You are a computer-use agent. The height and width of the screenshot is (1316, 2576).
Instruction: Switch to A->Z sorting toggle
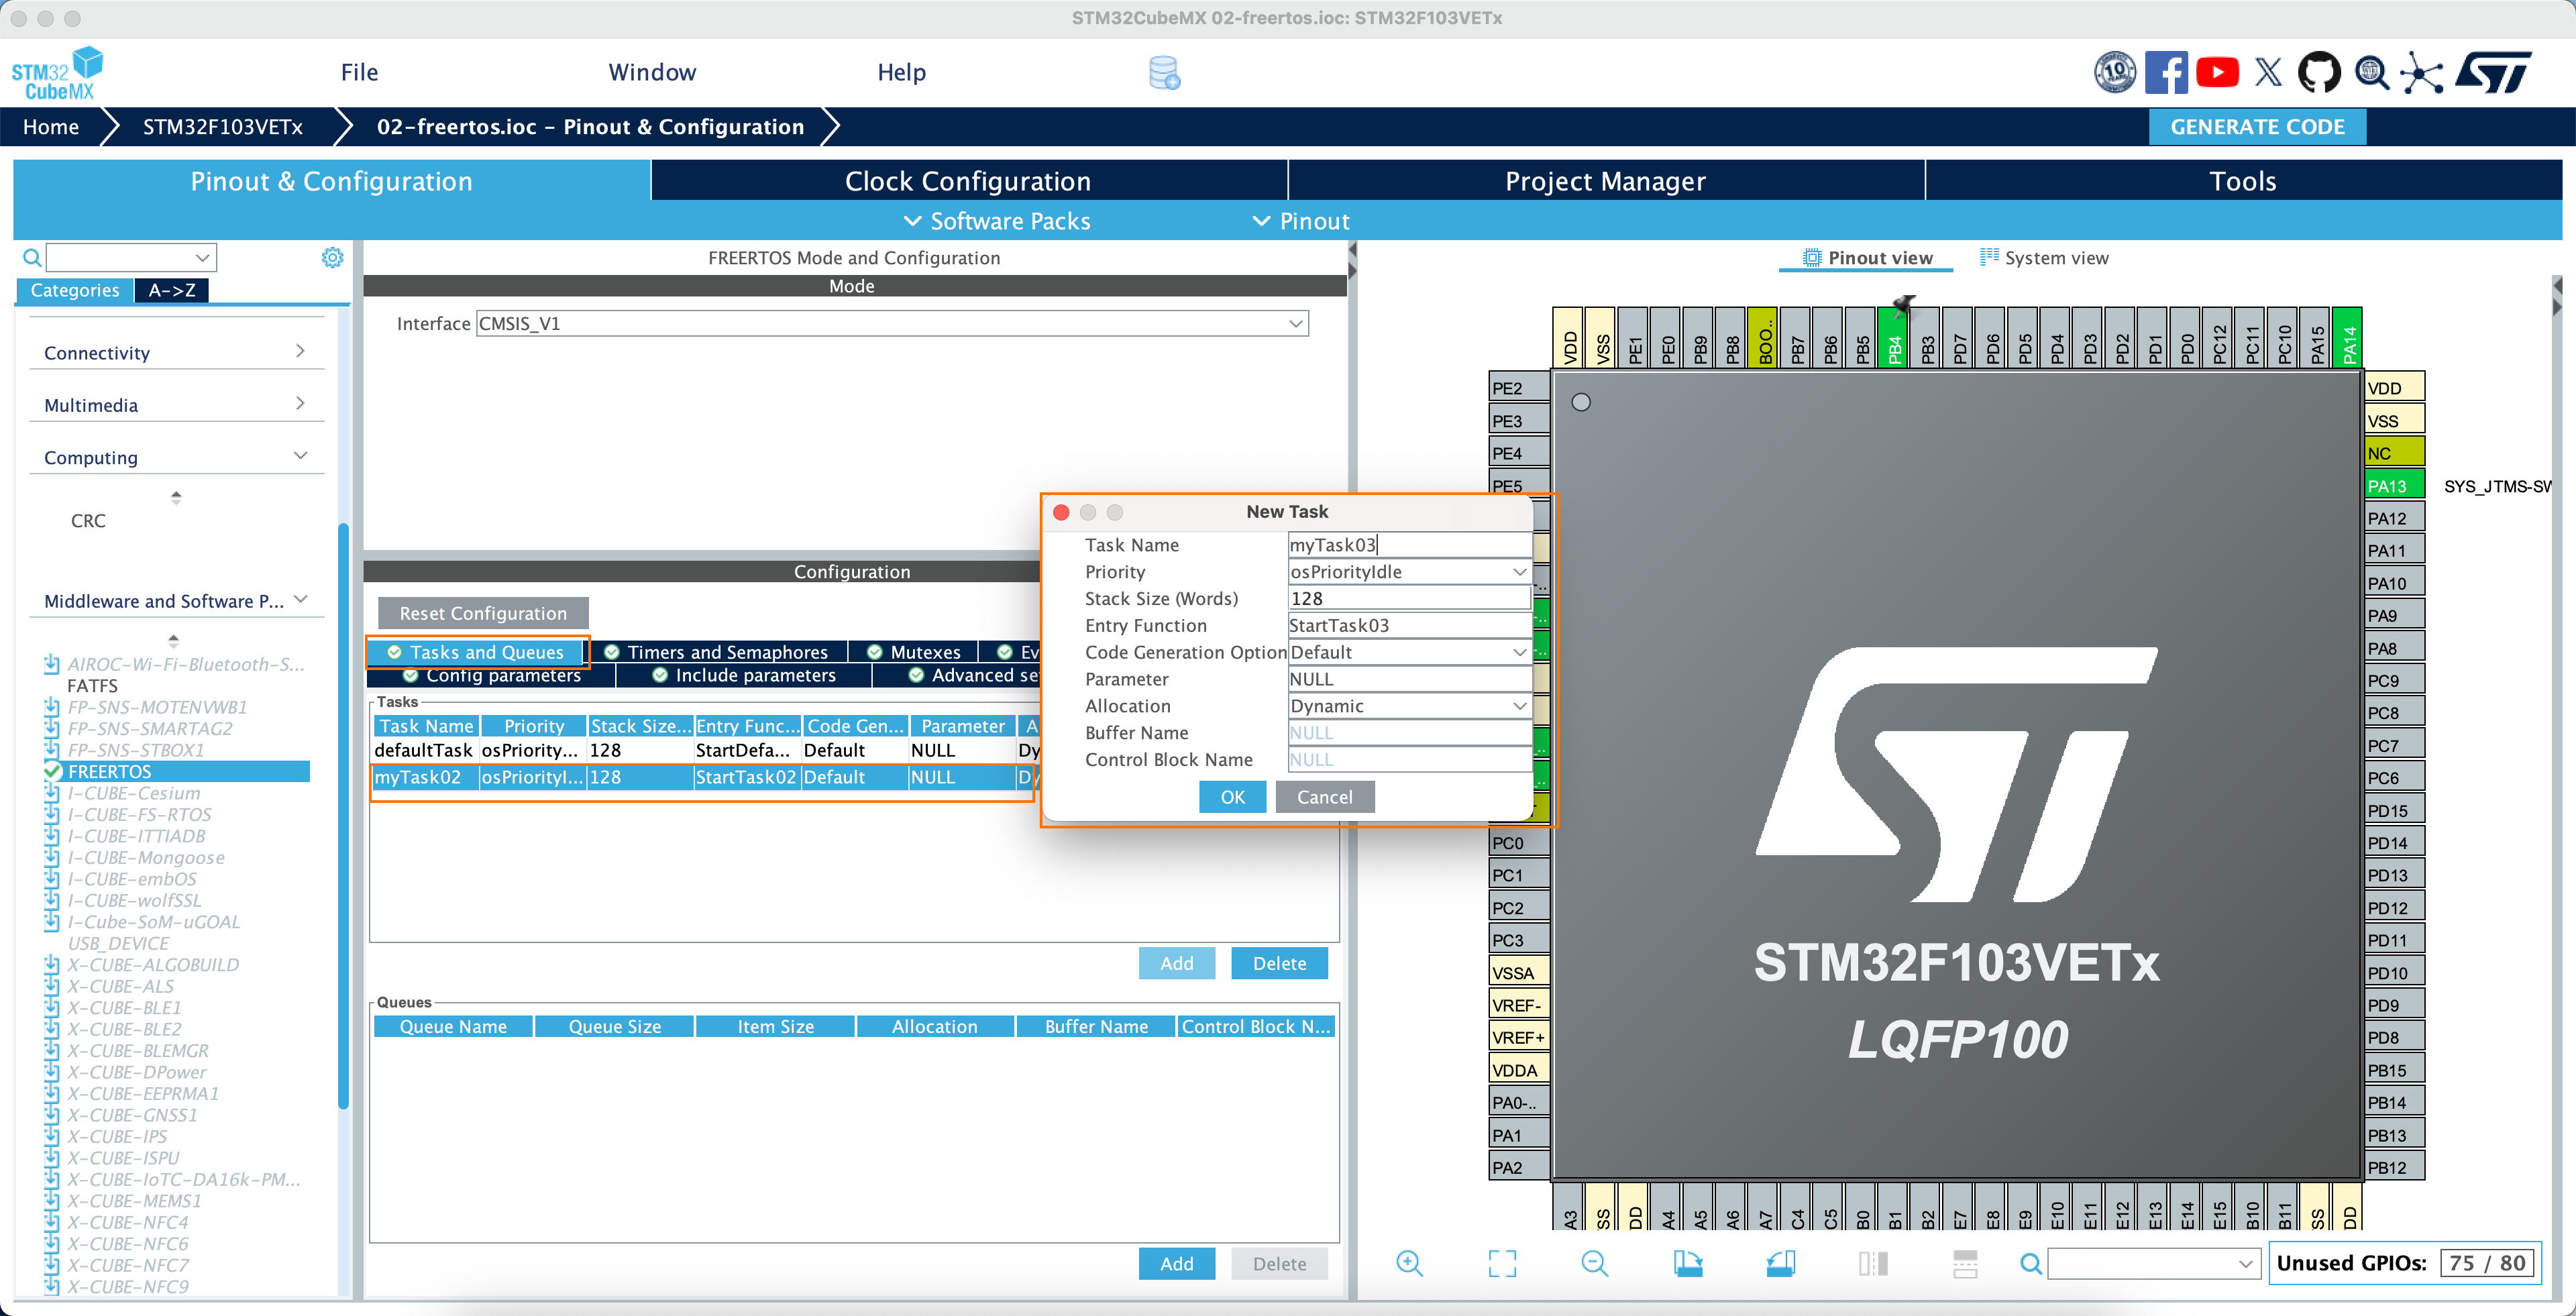(x=172, y=290)
